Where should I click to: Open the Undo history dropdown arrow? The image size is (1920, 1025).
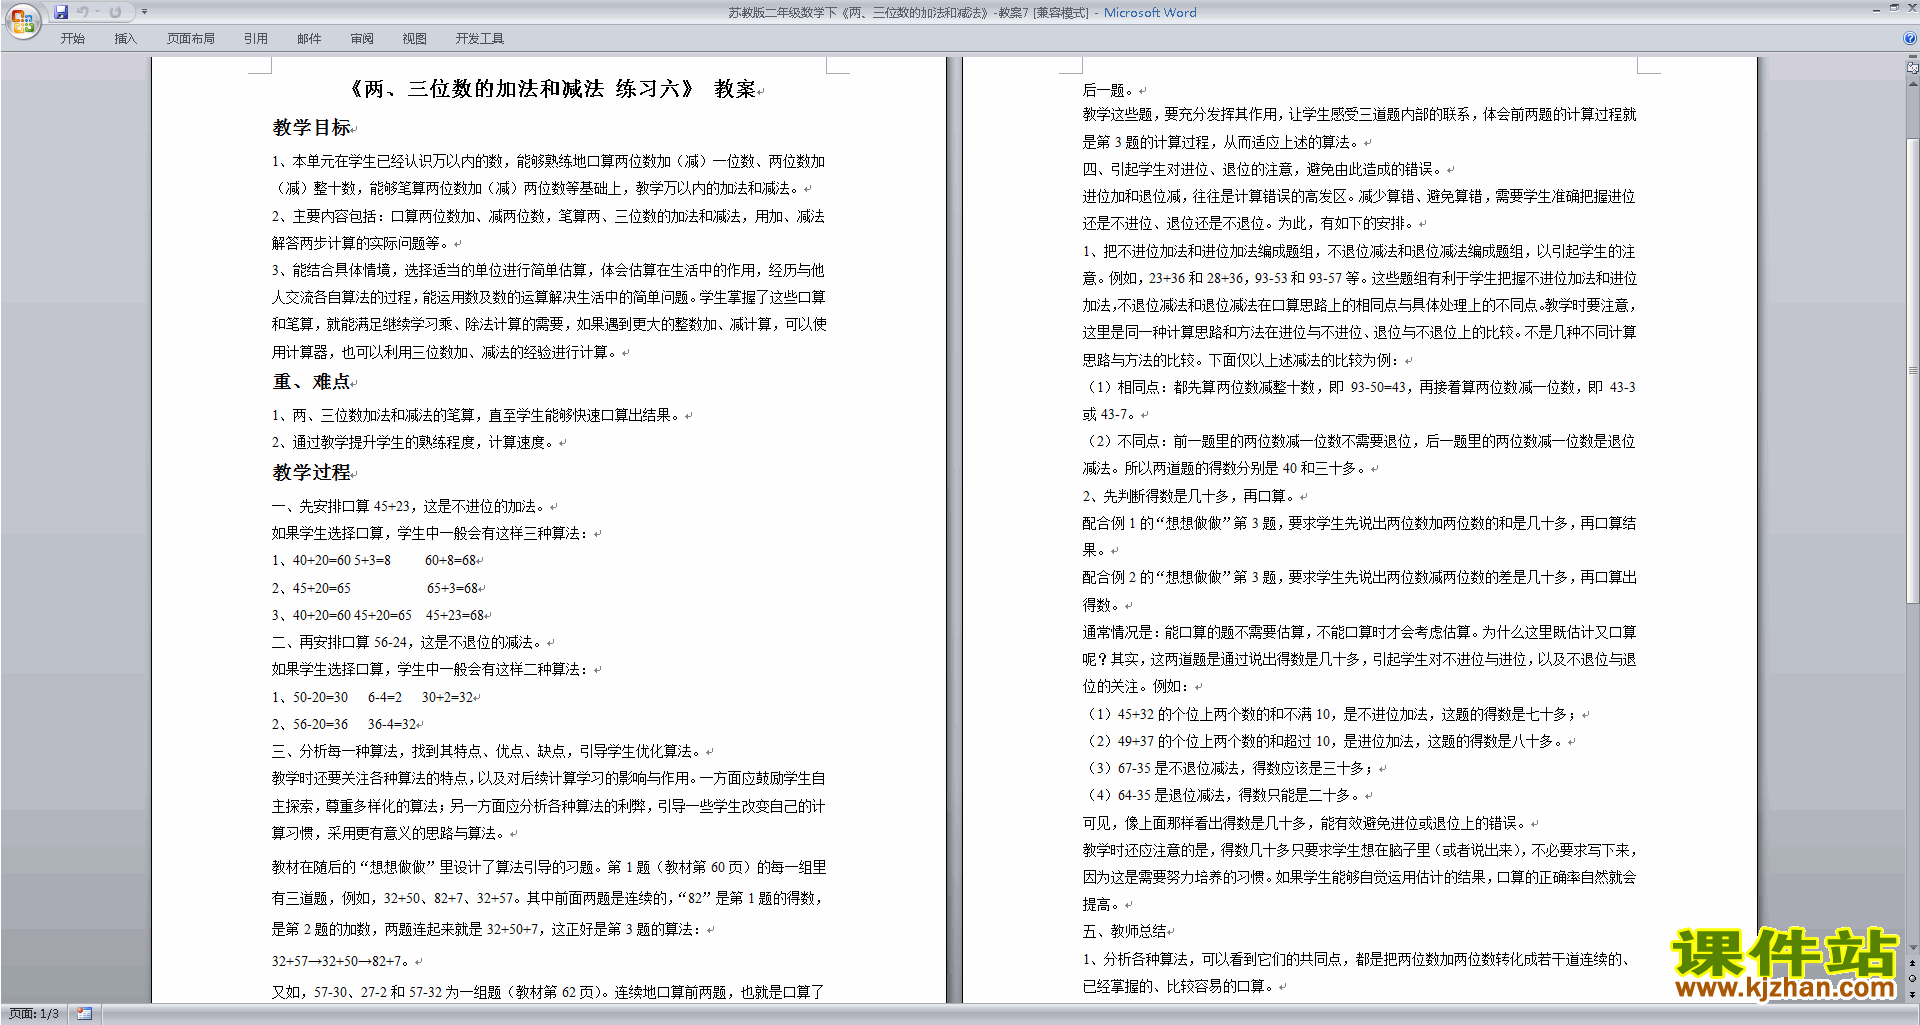[x=98, y=12]
